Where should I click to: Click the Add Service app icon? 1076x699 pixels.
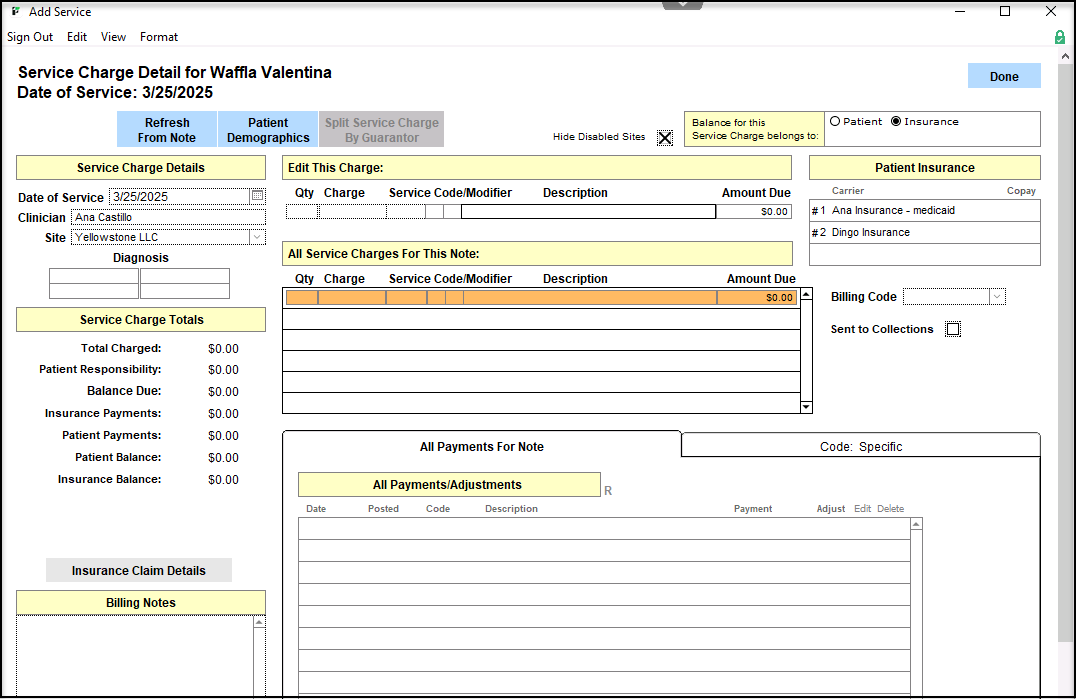coord(15,11)
